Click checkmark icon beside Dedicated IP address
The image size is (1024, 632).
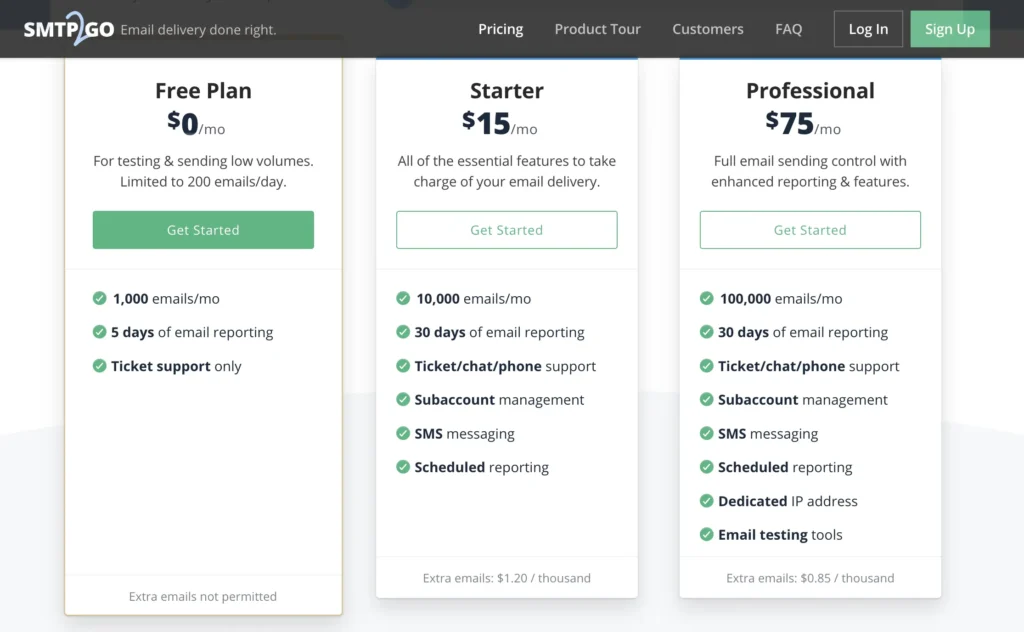[707, 501]
